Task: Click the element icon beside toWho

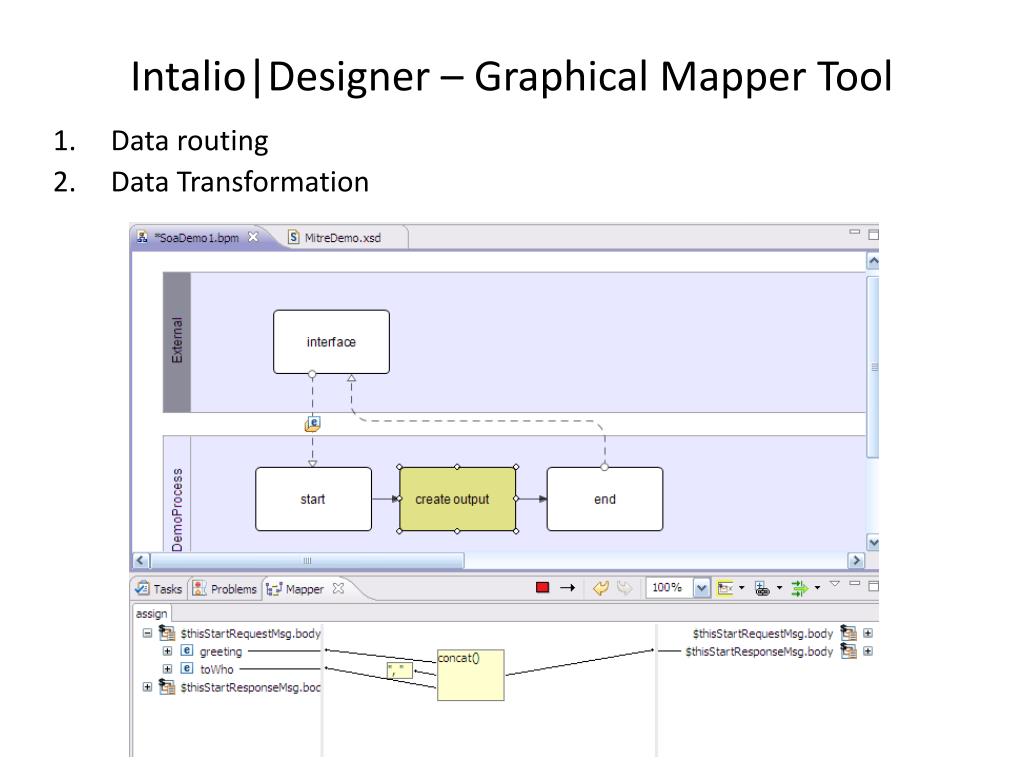Action: tap(187, 668)
